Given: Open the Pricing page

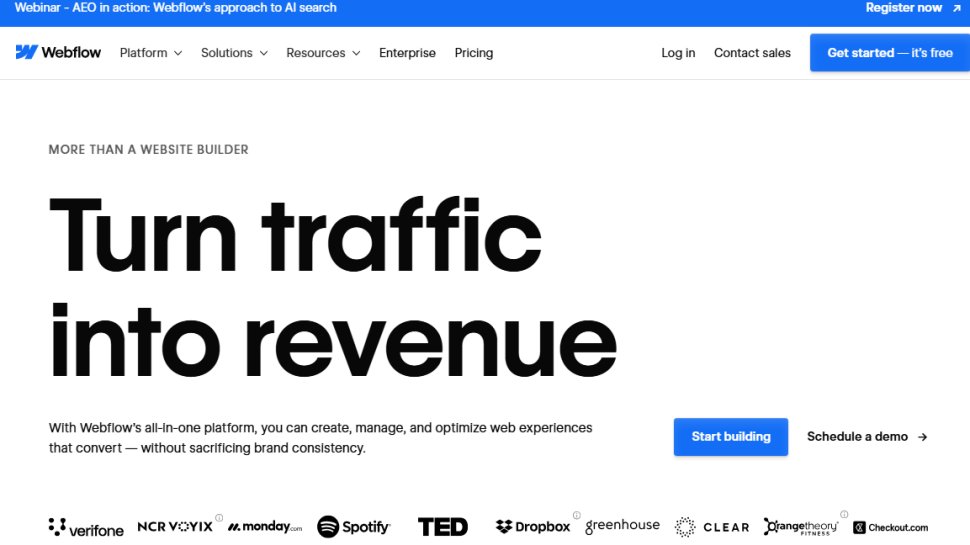Looking at the screenshot, I should (x=474, y=53).
